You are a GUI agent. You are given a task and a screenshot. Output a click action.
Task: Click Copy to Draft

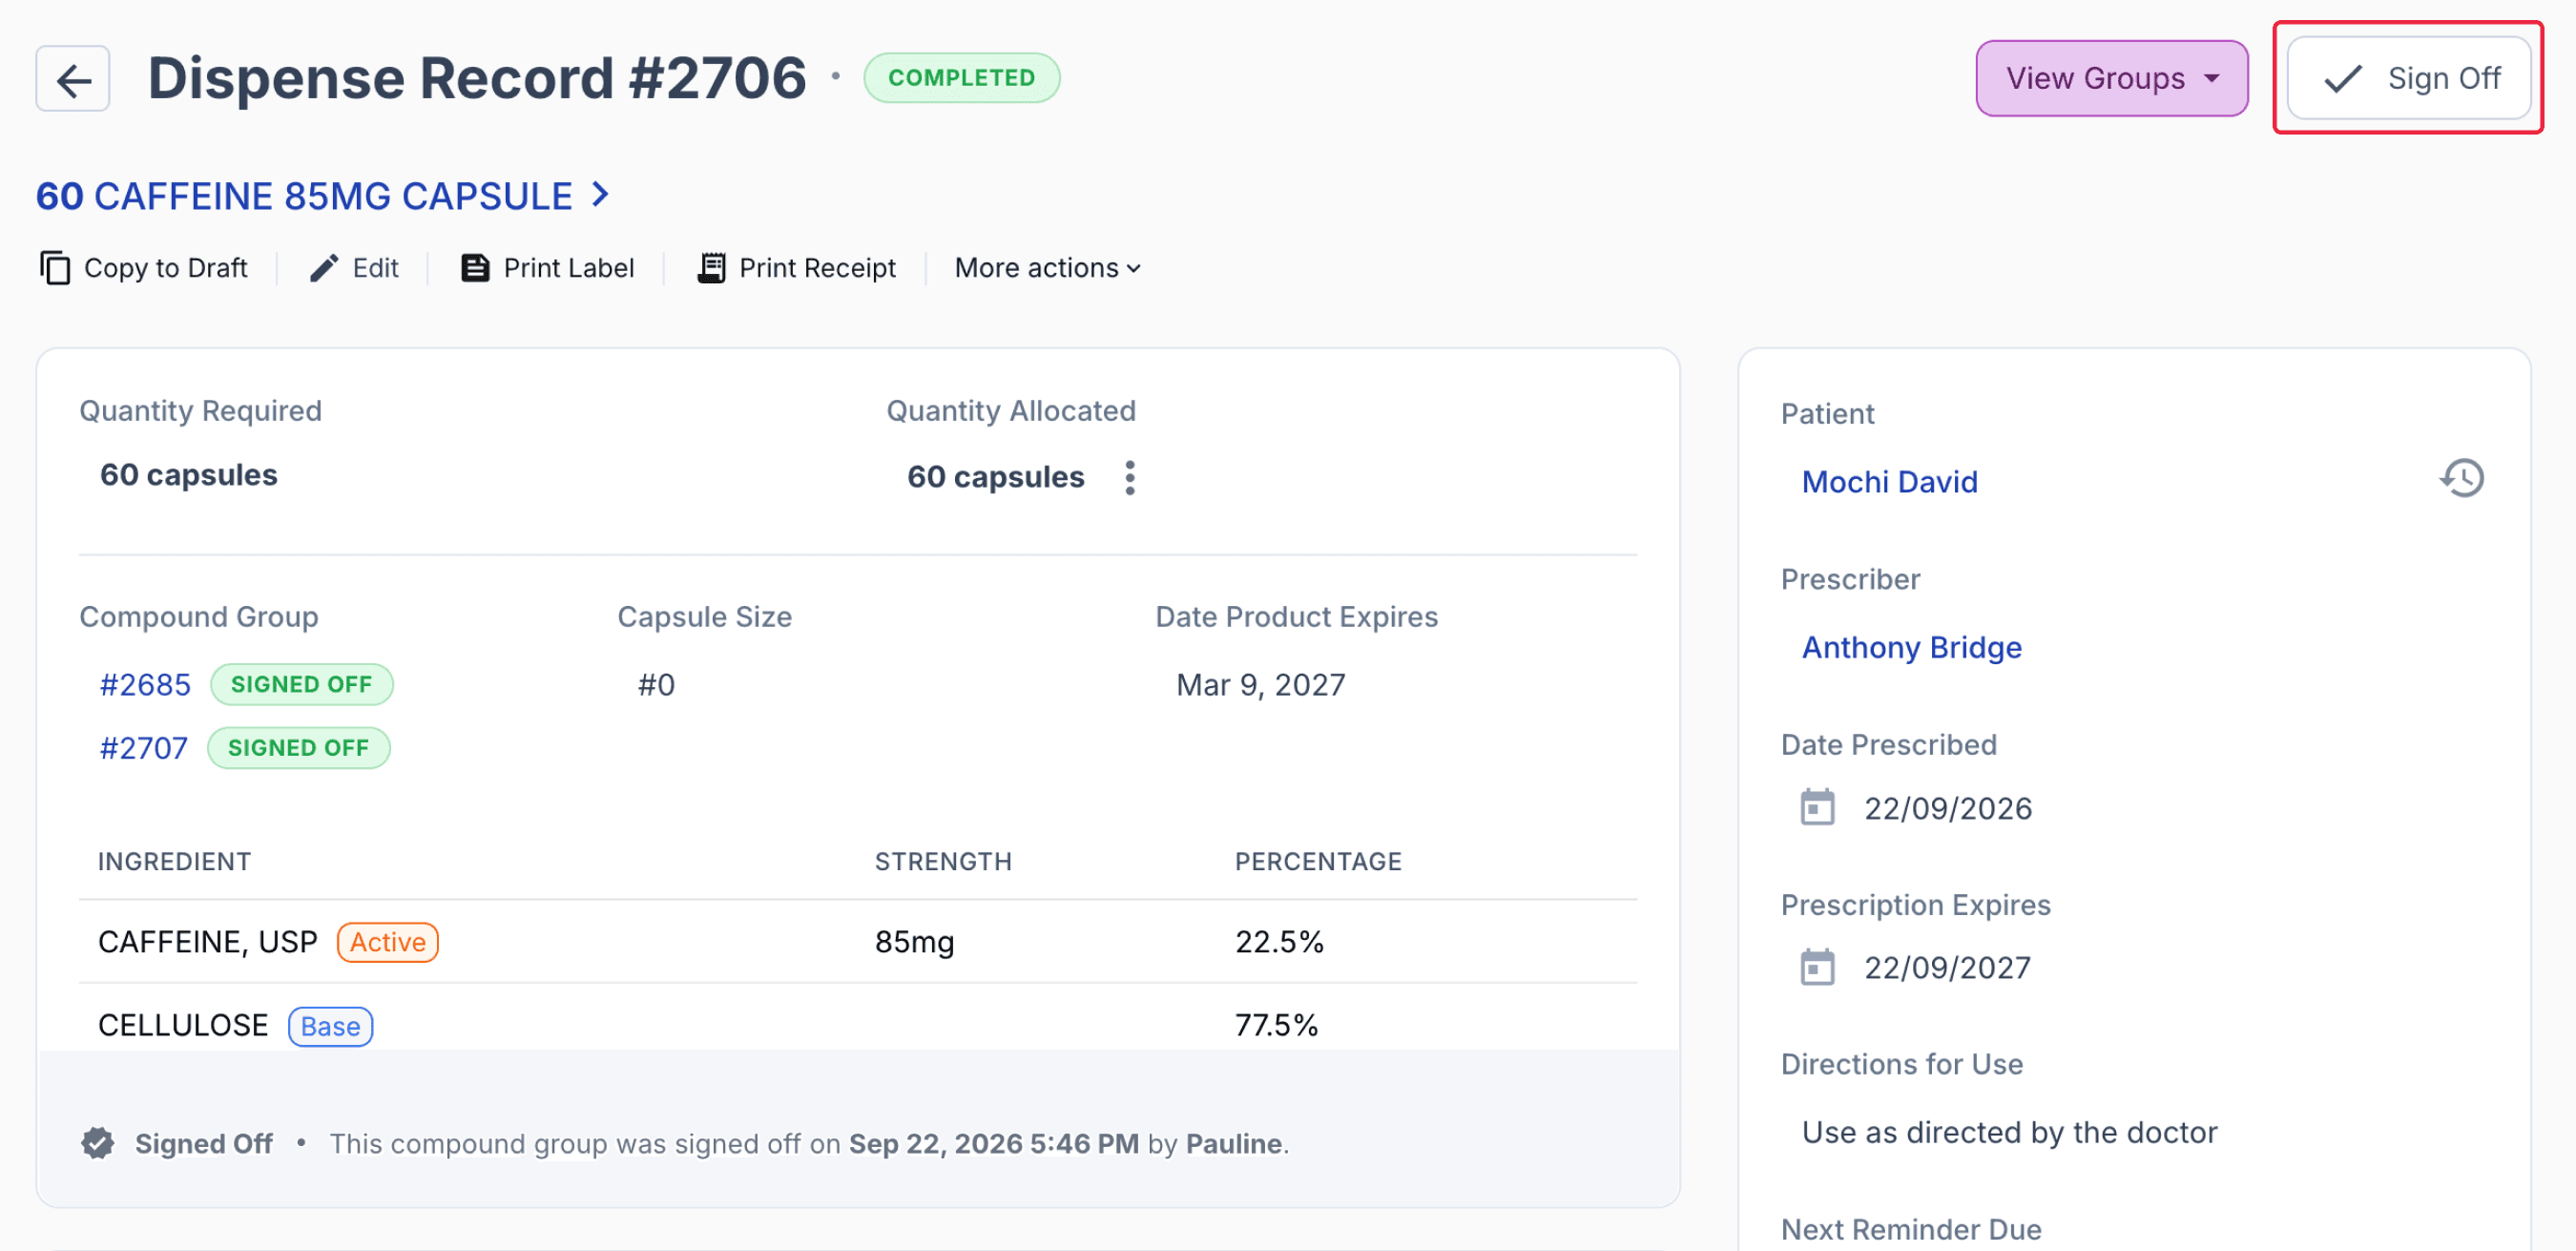[x=144, y=268]
